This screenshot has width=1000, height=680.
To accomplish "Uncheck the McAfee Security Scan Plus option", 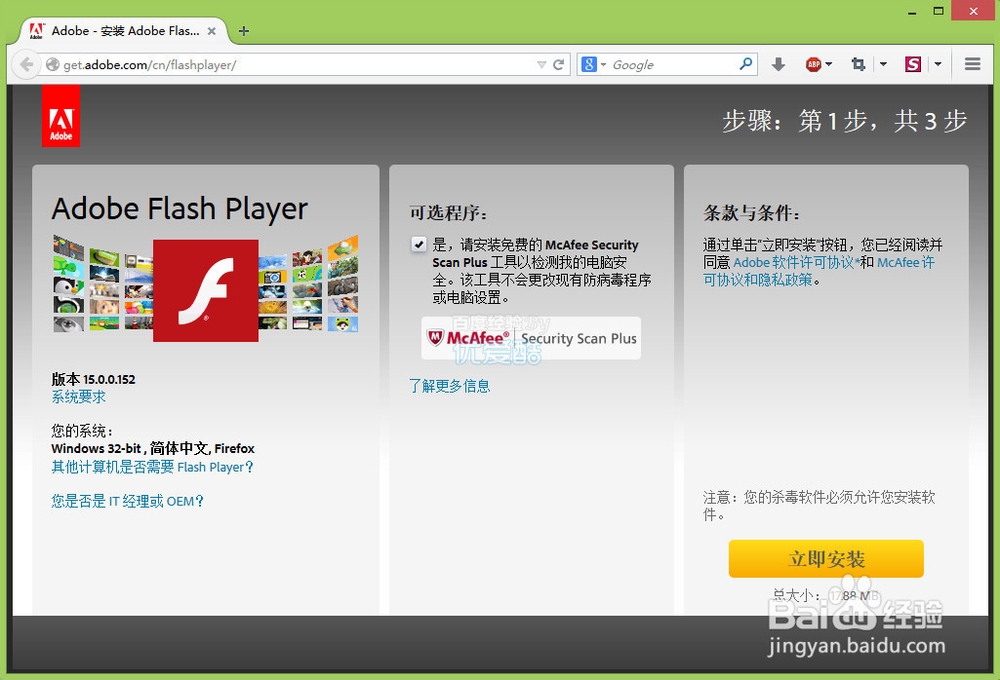I will [418, 243].
